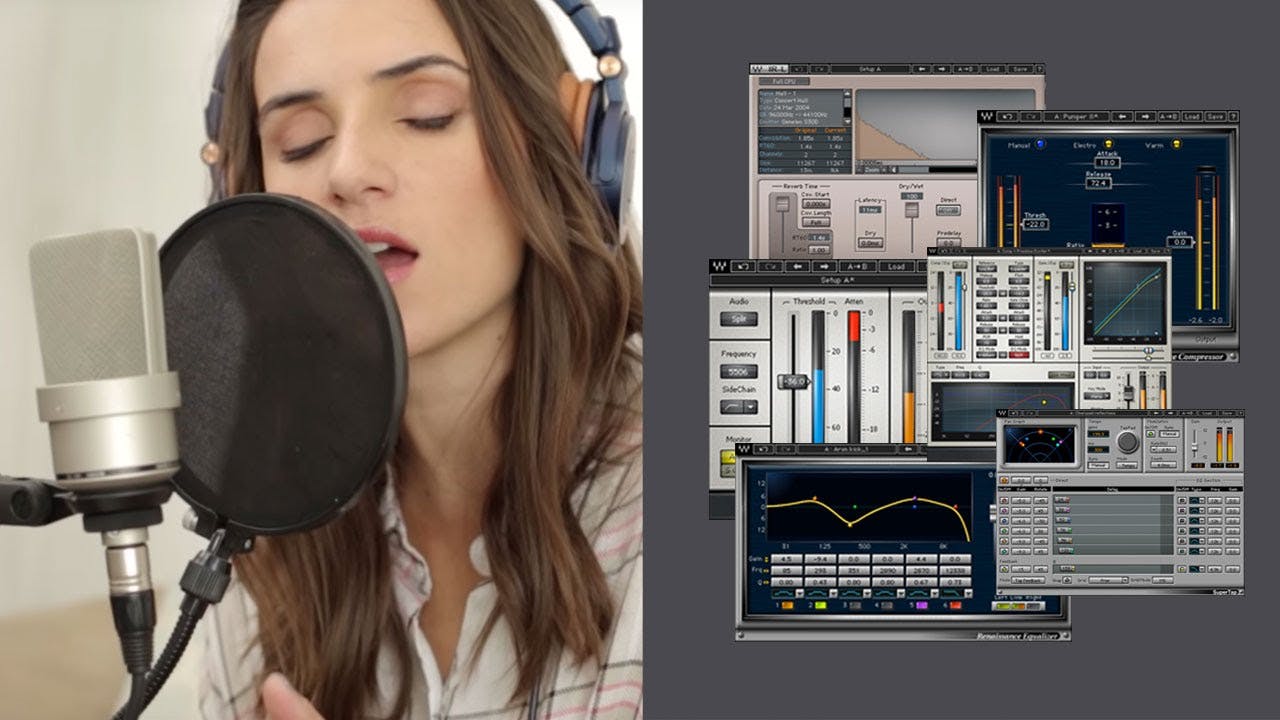Toggle EQ band 6 red switch
The image size is (1280, 720).
click(x=956, y=605)
